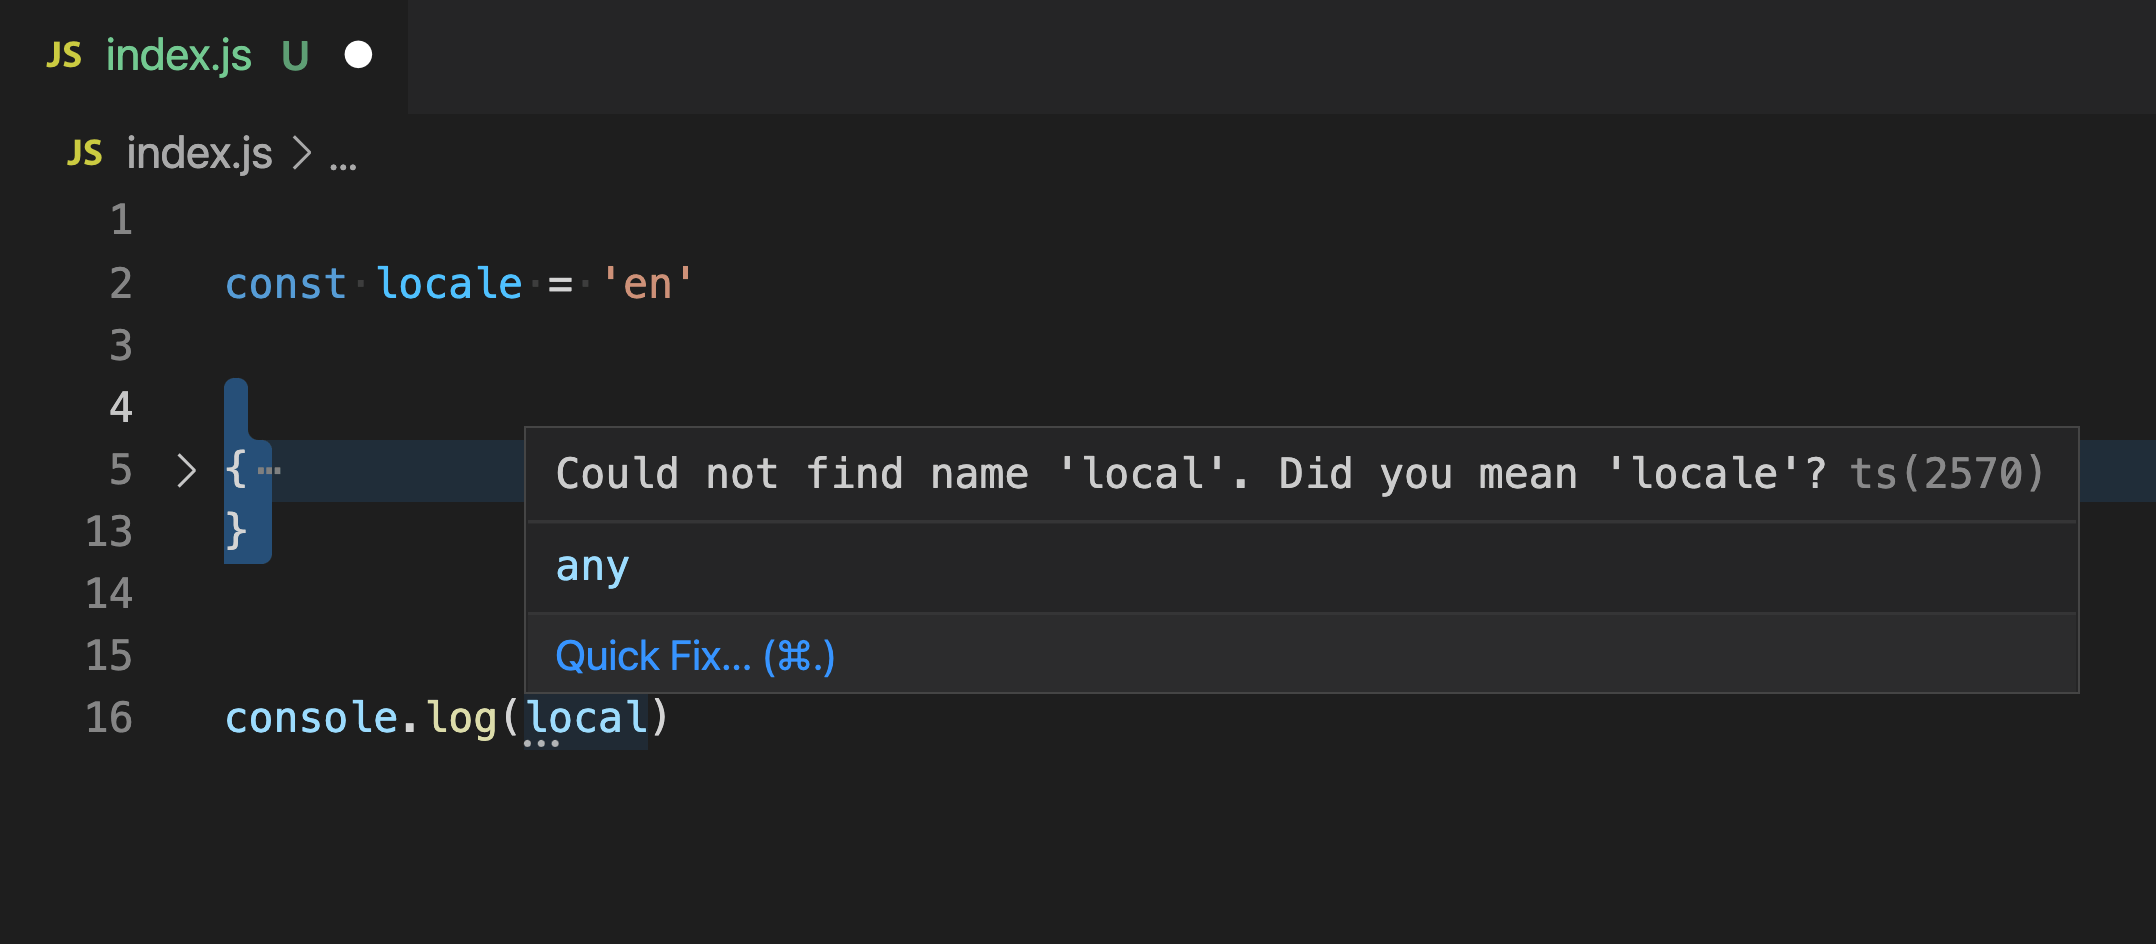Image resolution: width=2156 pixels, height=944 pixels.
Task: Click the 'en' string literal on line 2
Action: tap(646, 283)
